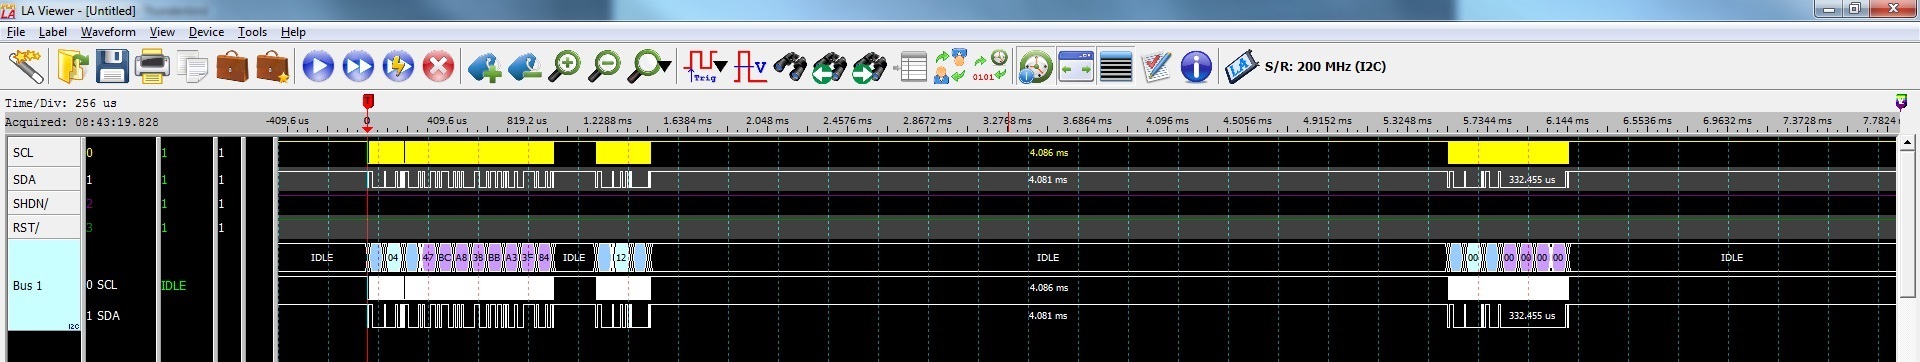Toggle the horizontal lines waveform mode button

(x=1116, y=67)
